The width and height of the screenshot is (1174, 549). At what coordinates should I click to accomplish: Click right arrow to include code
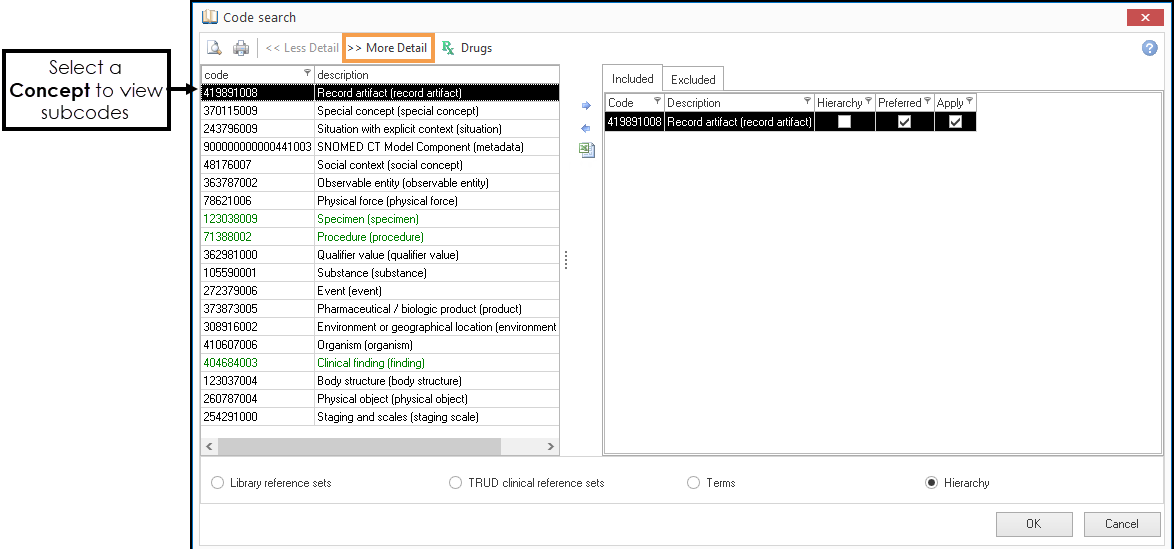[x=586, y=105]
